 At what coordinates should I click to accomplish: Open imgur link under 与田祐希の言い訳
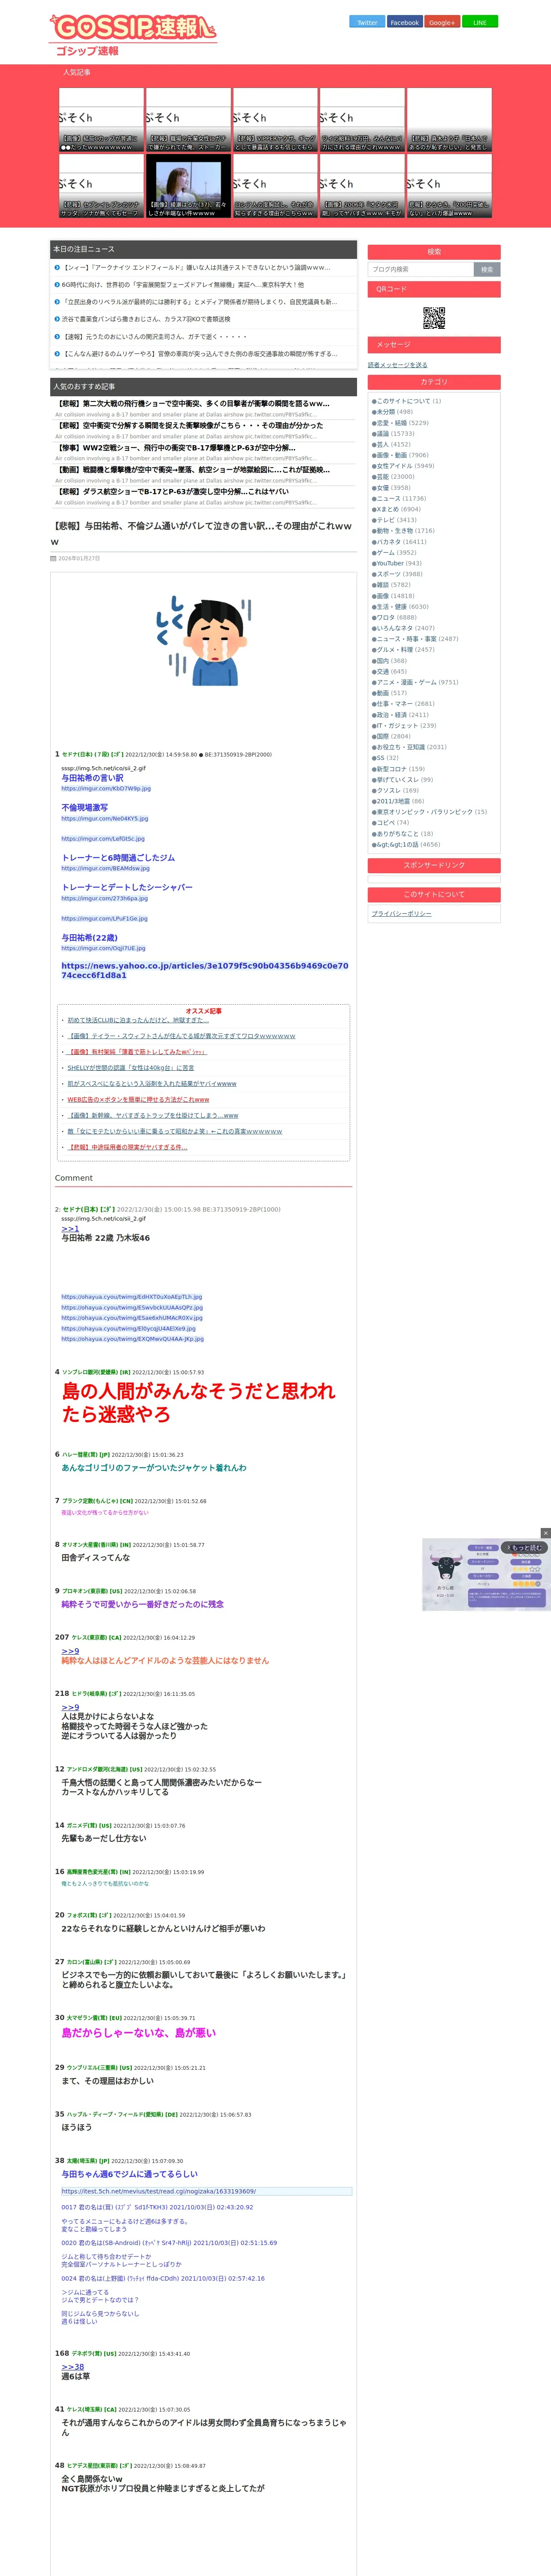[106, 789]
